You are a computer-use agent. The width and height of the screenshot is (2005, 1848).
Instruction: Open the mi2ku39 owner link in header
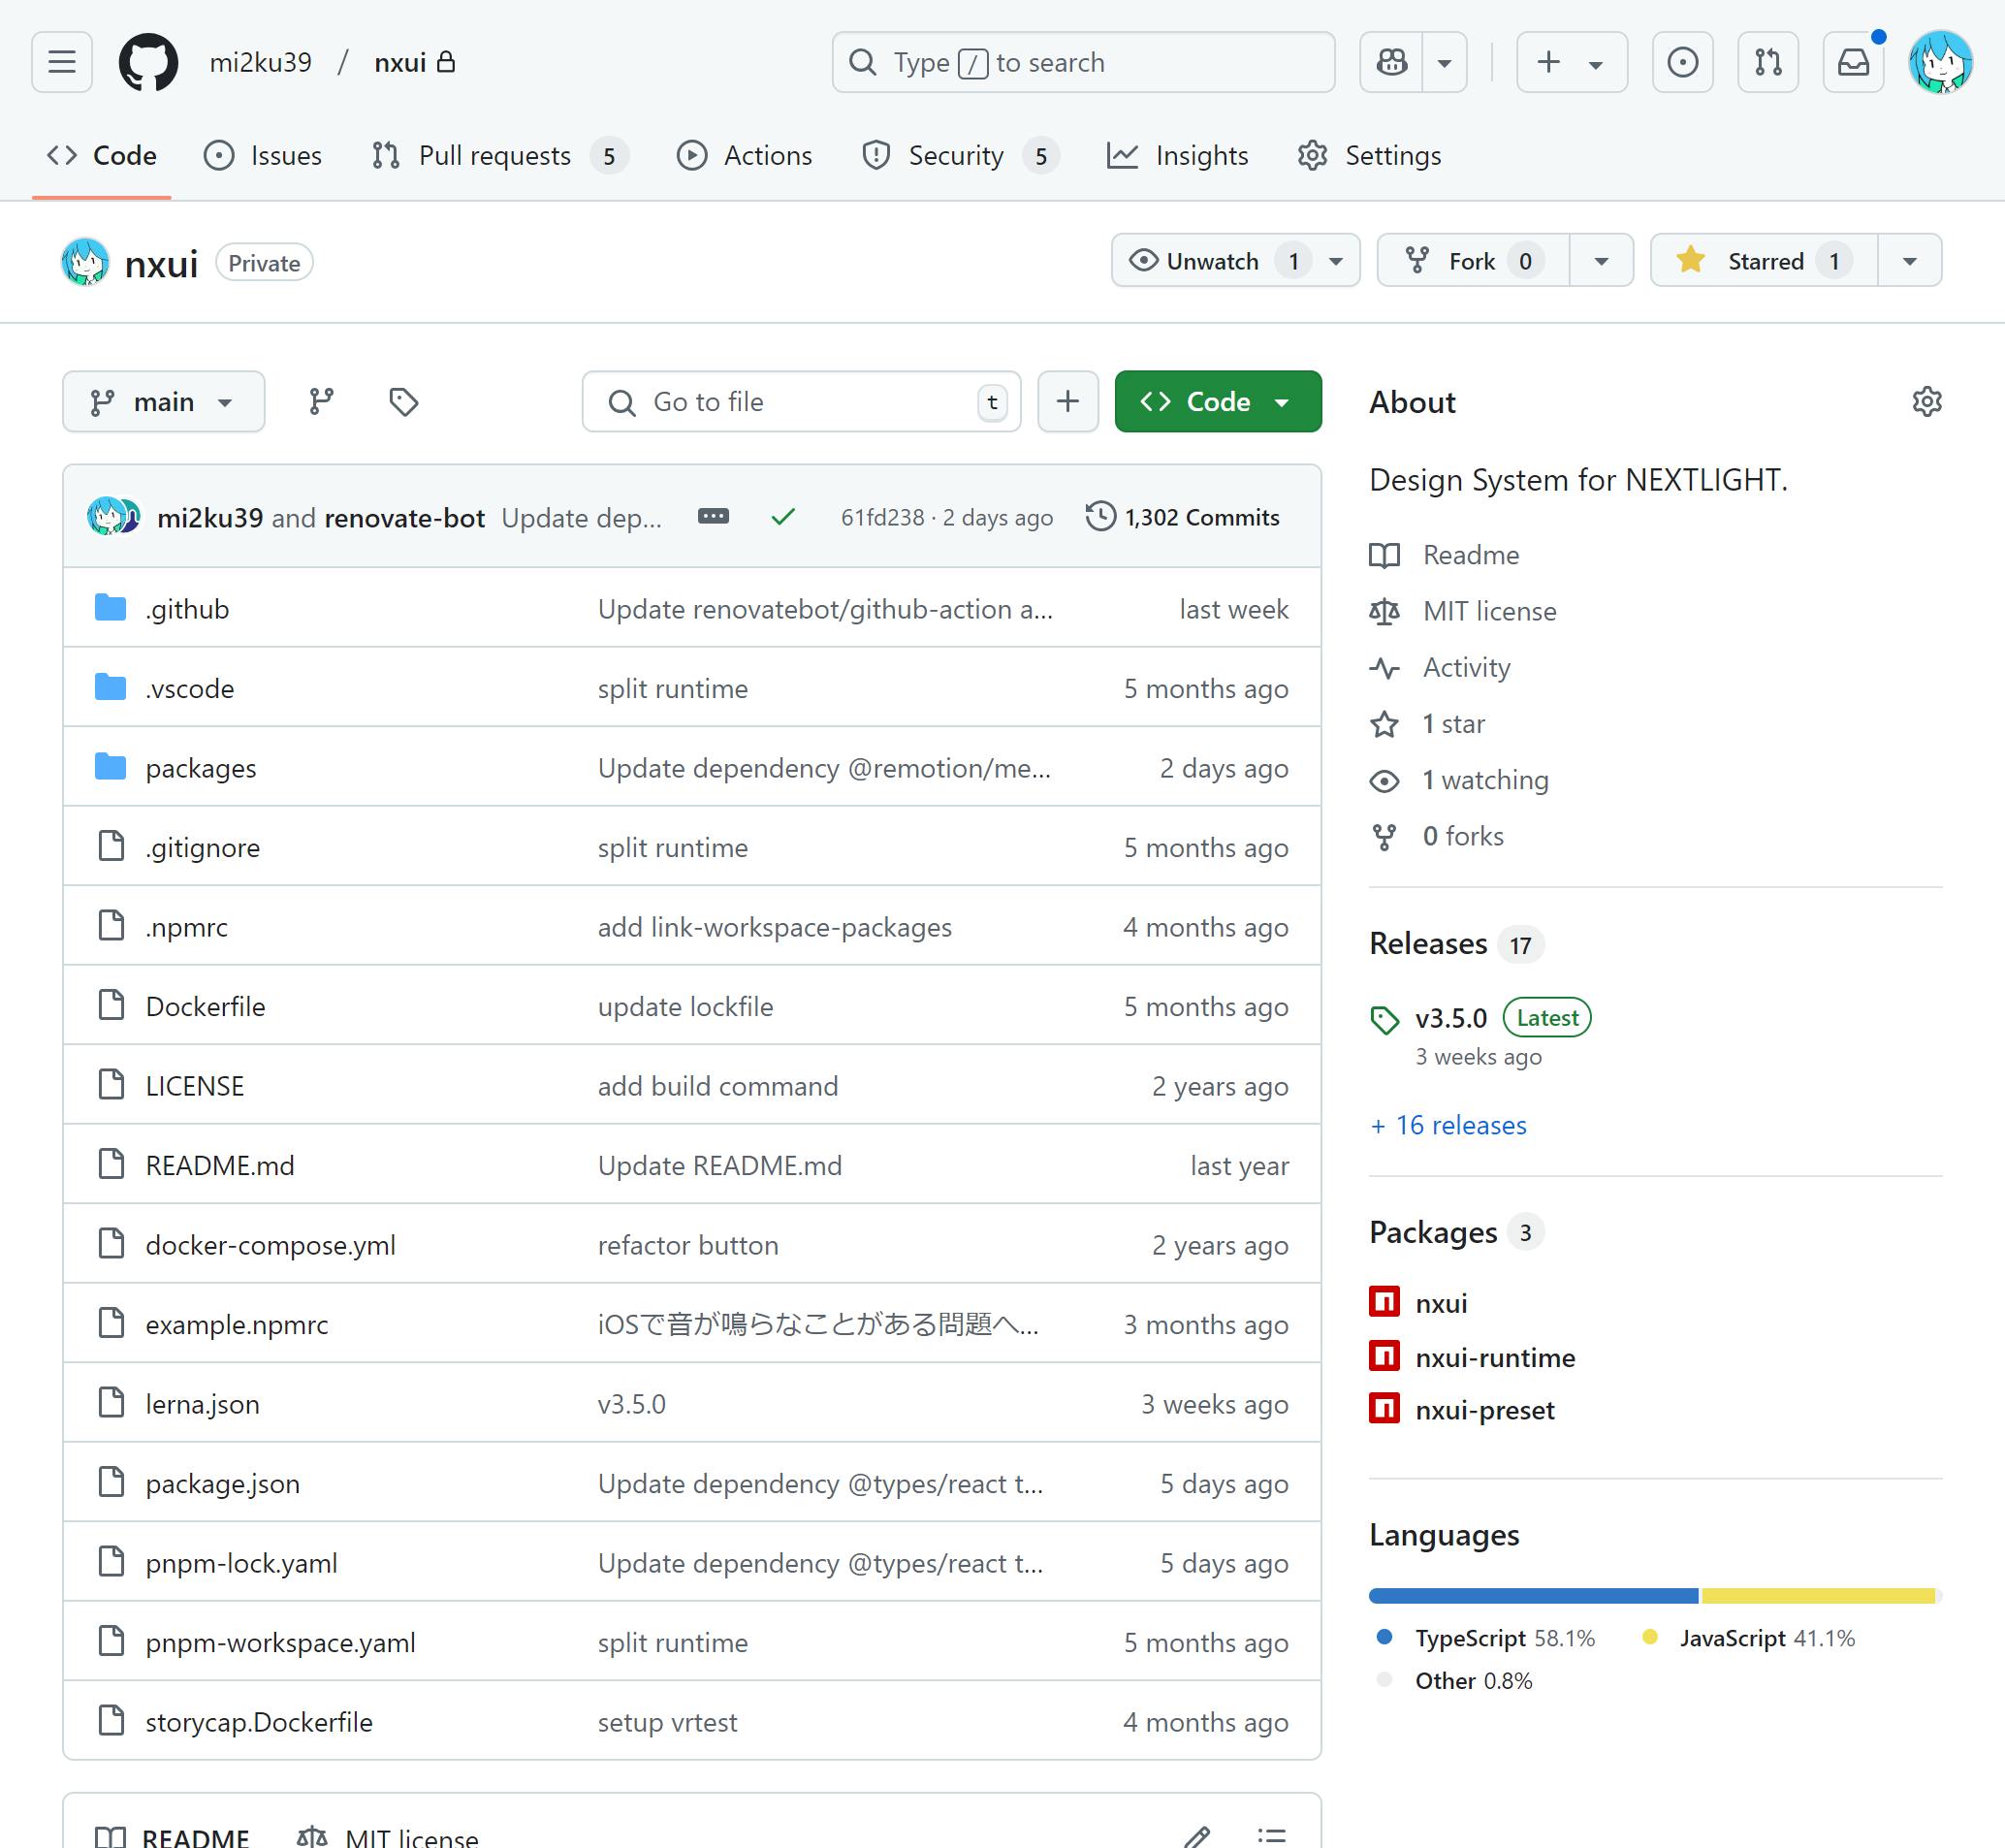tap(260, 62)
